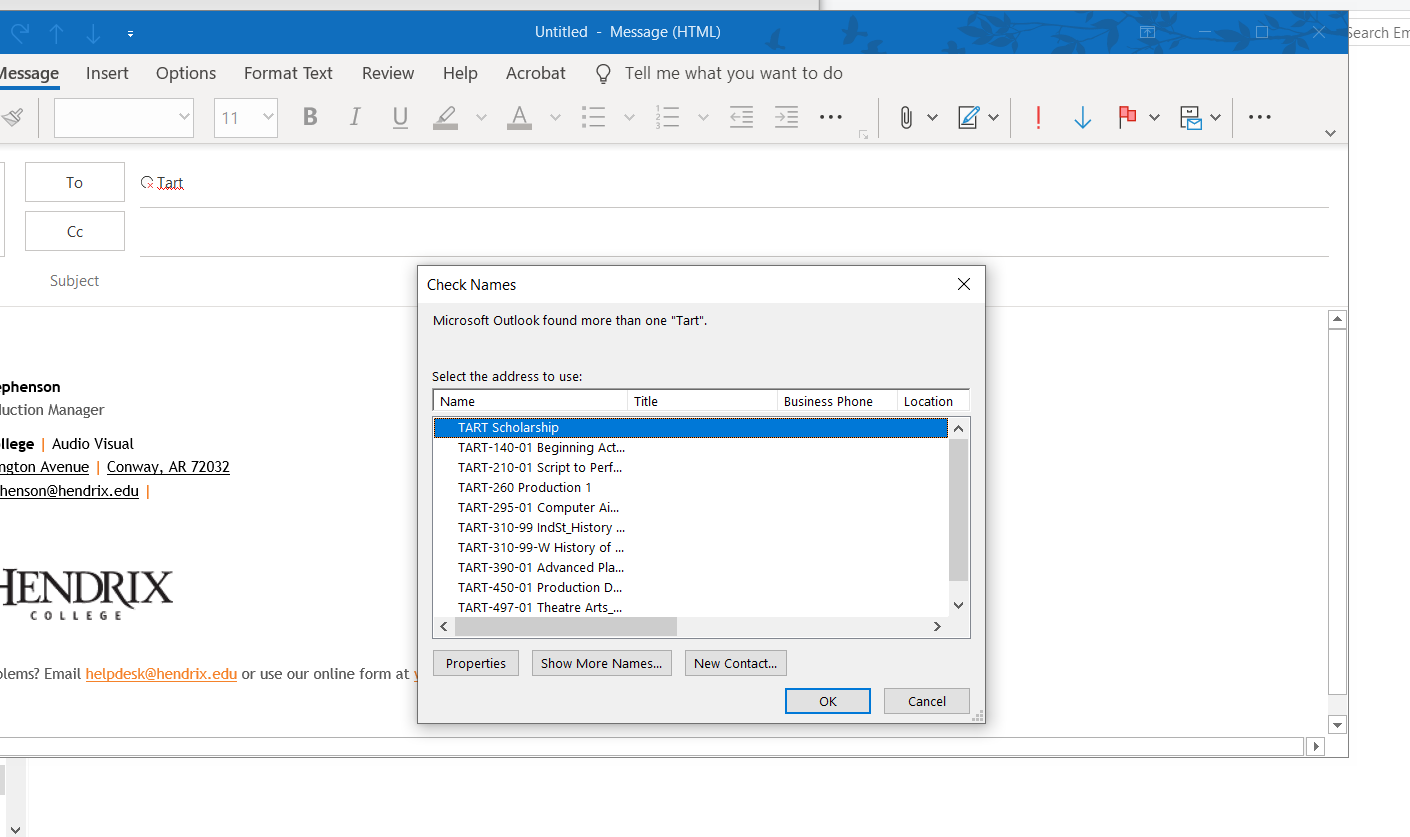
Task: Apply font color to the text
Action: 518,118
